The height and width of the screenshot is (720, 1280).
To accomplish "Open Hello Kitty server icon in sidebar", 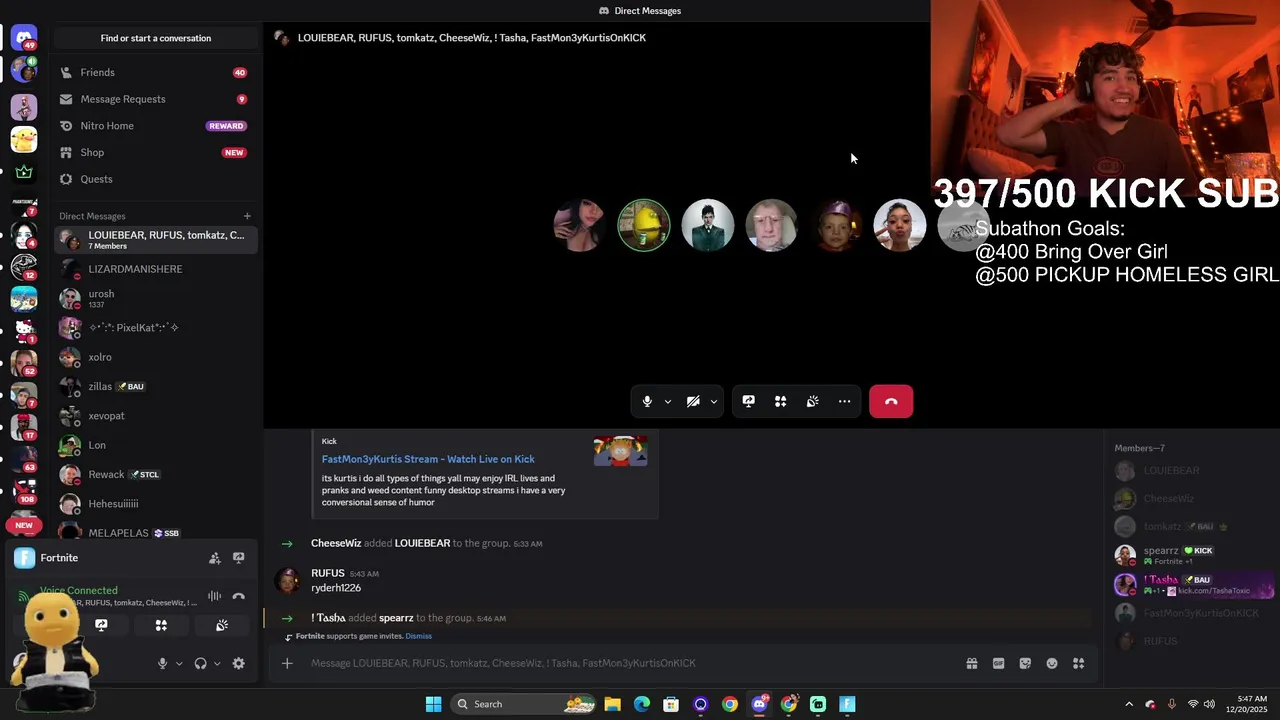I will click(x=24, y=329).
